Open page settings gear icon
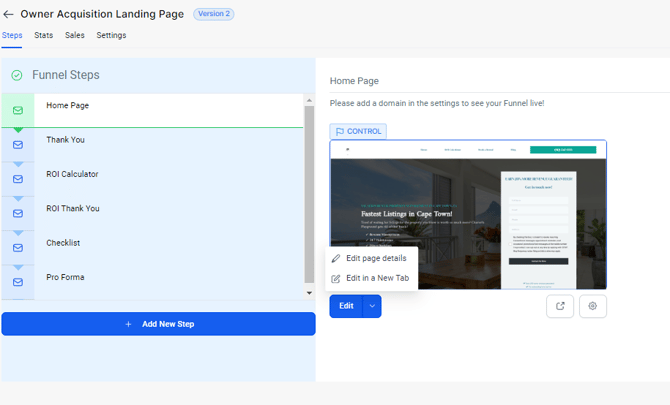Screen dimensions: 670x405 (592, 306)
